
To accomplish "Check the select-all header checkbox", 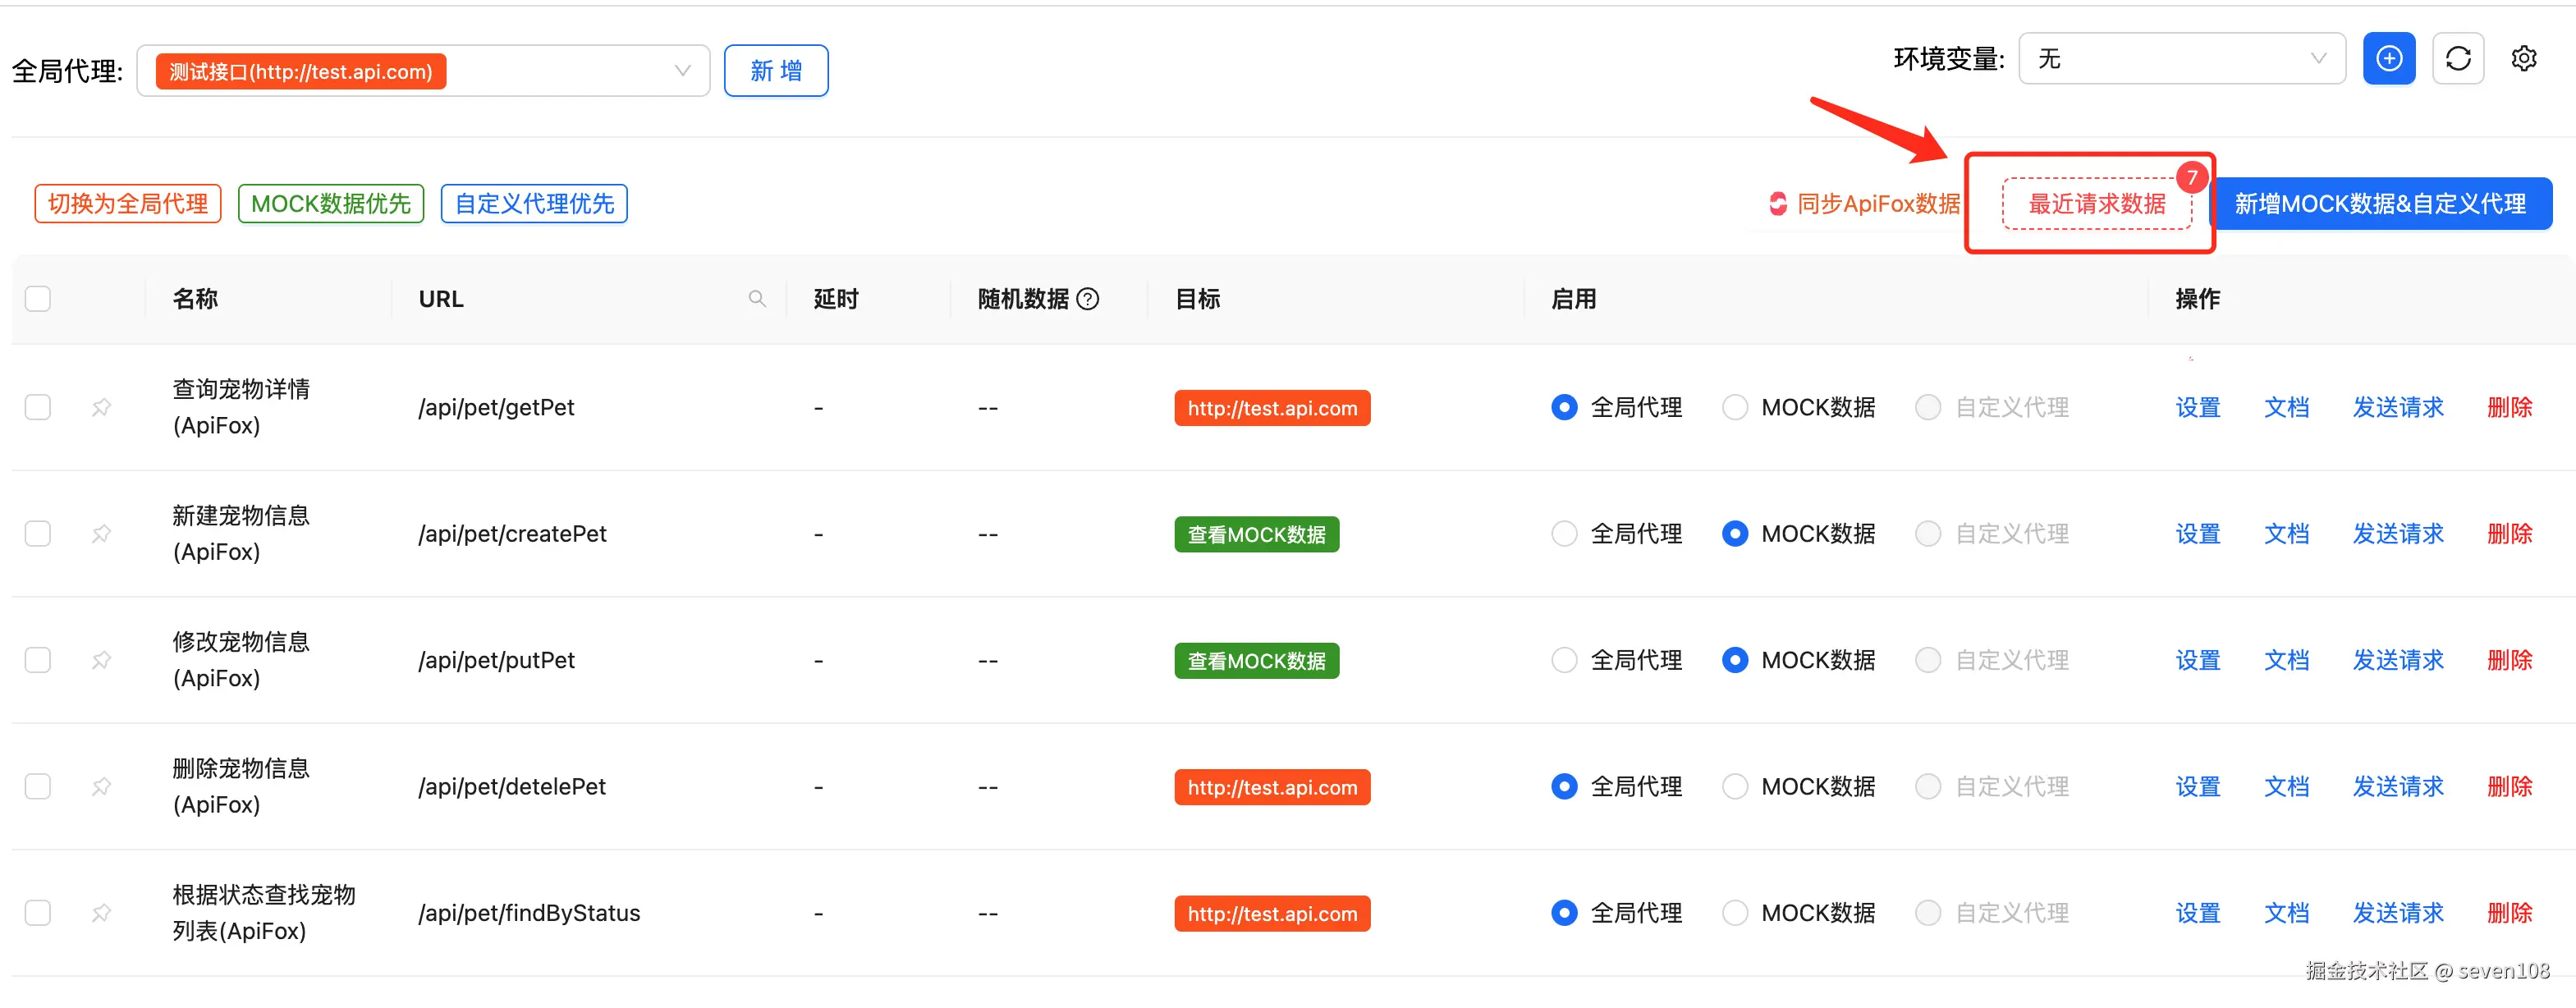I will coord(38,299).
